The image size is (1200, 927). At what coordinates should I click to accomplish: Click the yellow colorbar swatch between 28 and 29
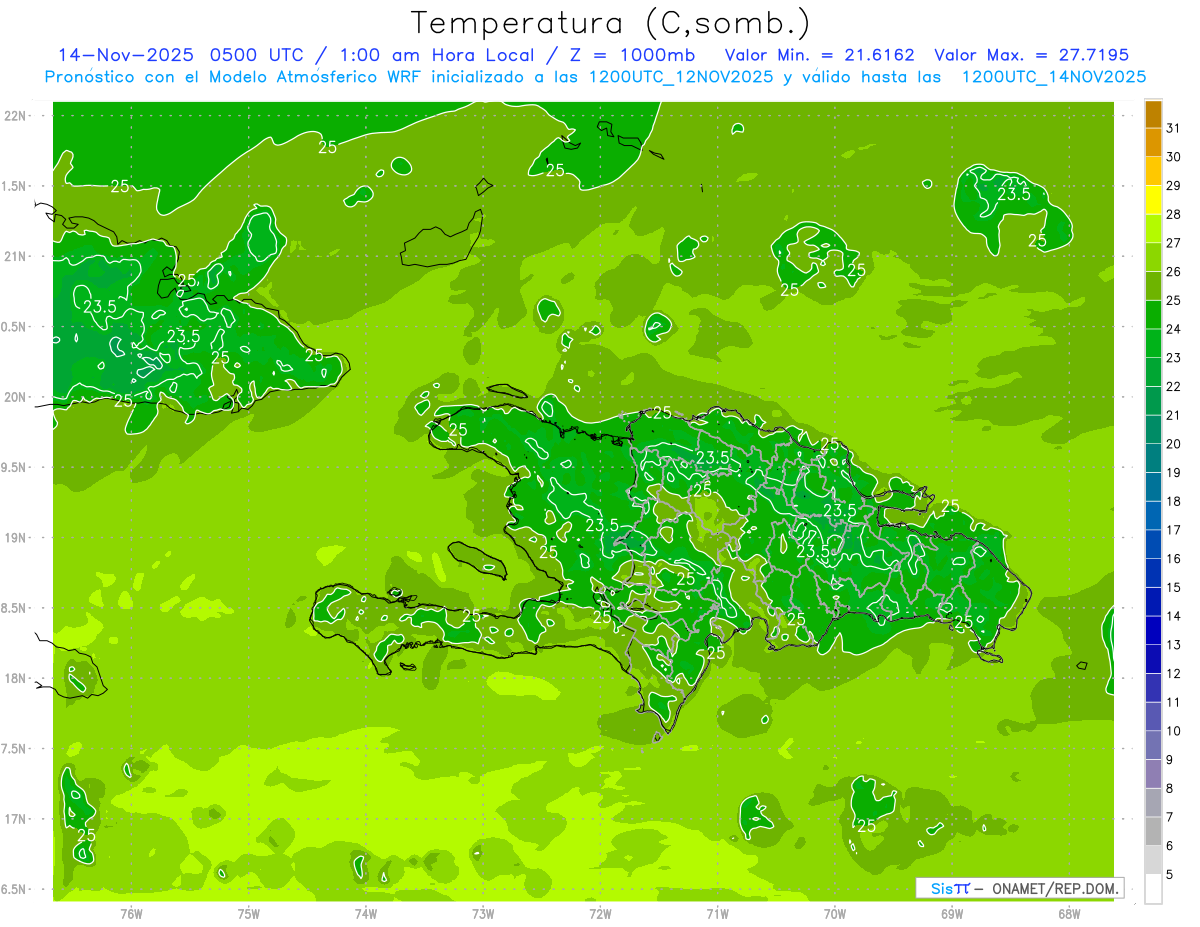[1153, 200]
